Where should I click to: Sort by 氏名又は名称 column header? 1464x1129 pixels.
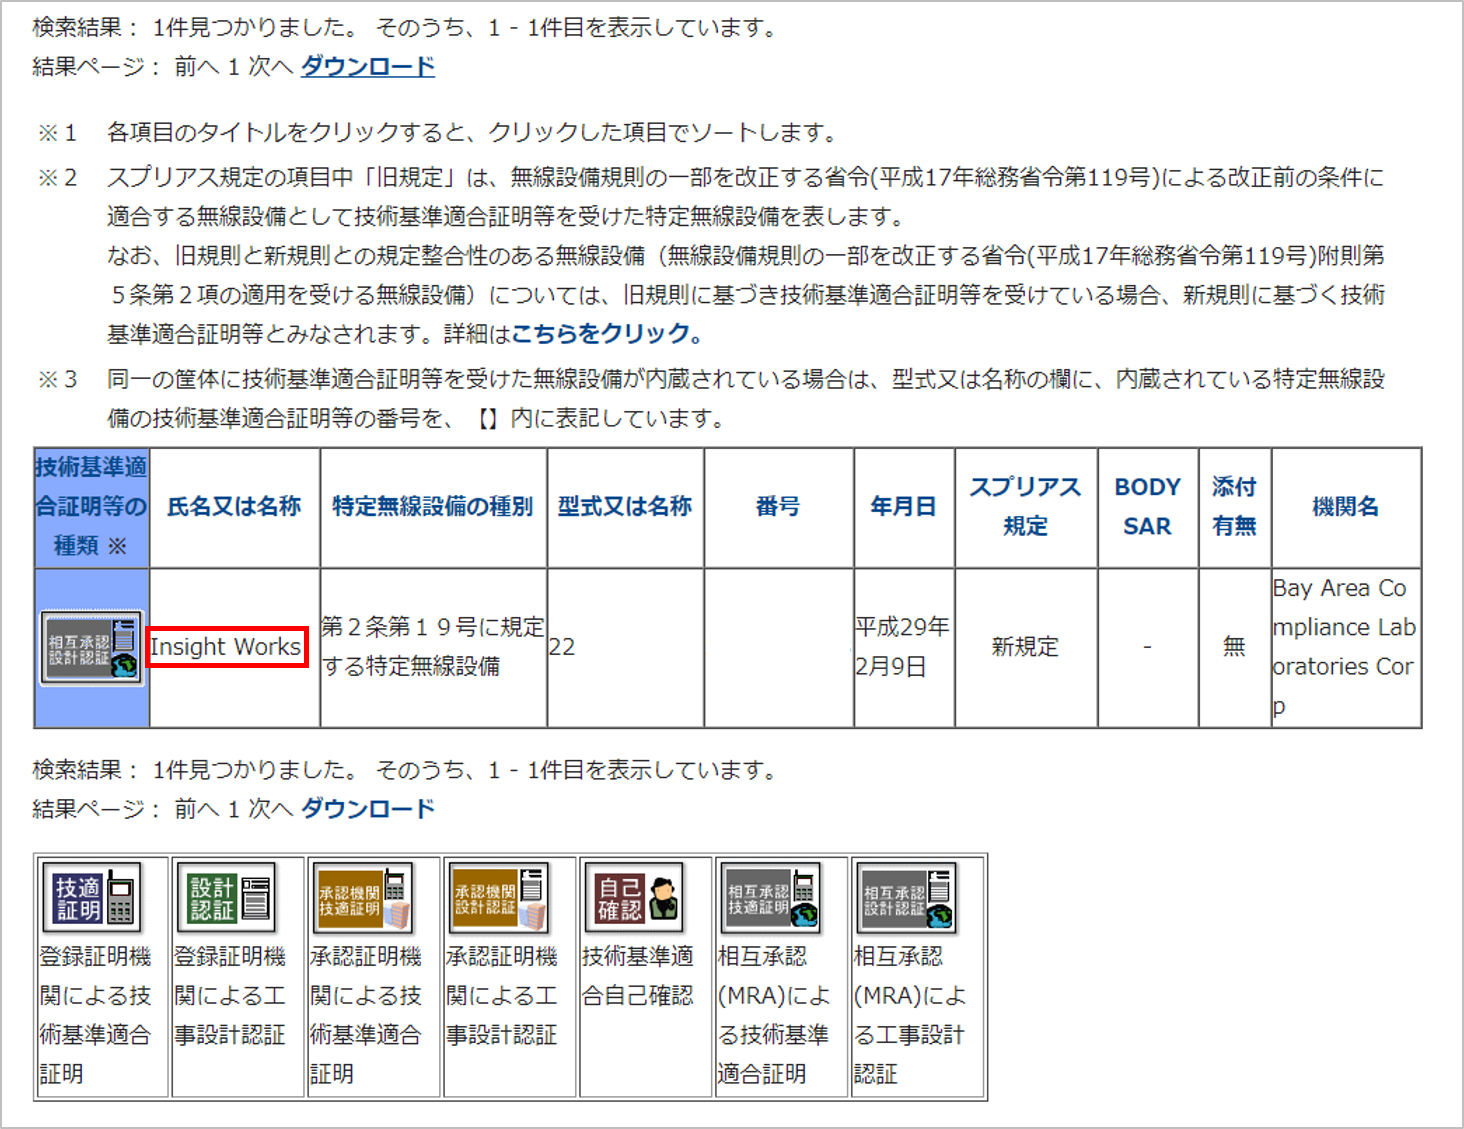tap(234, 506)
